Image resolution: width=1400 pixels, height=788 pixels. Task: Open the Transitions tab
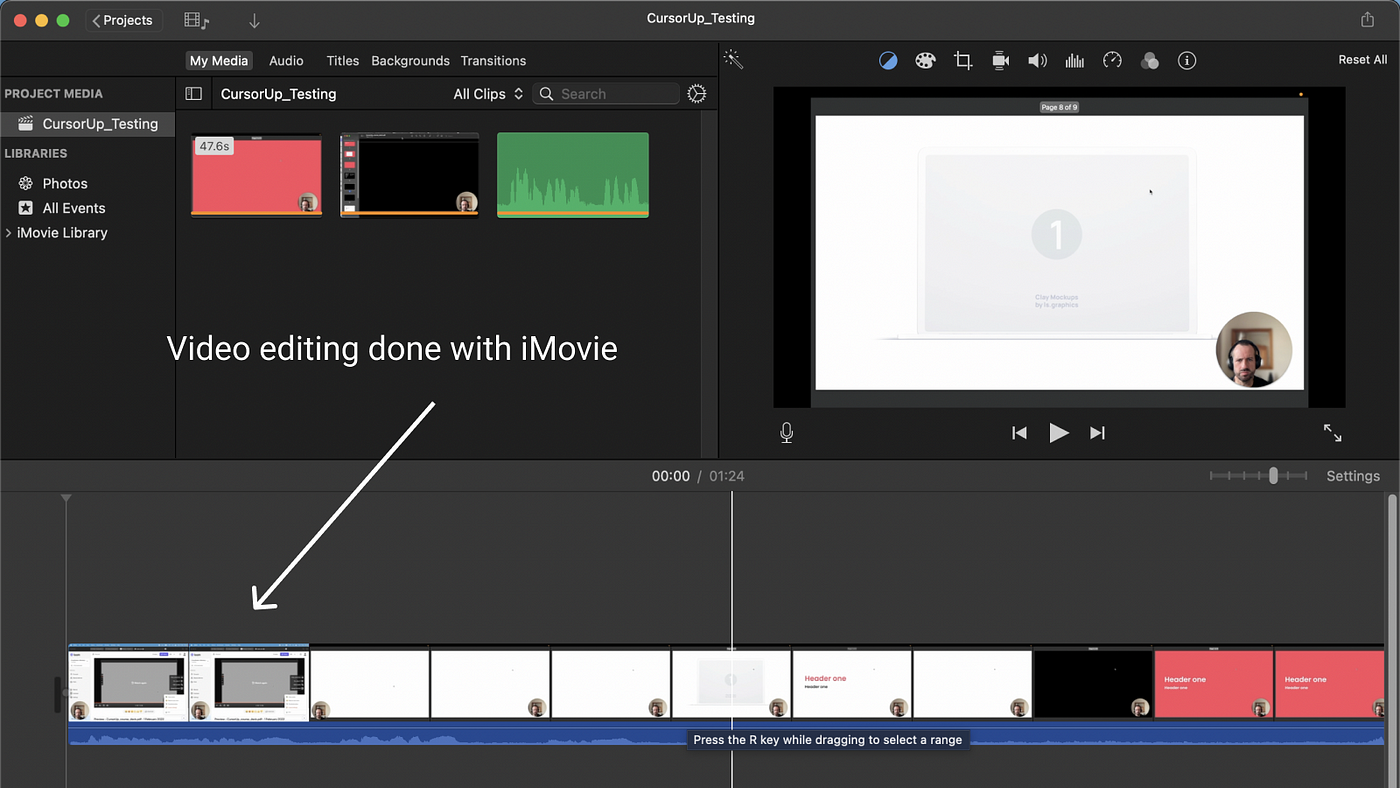coord(493,61)
